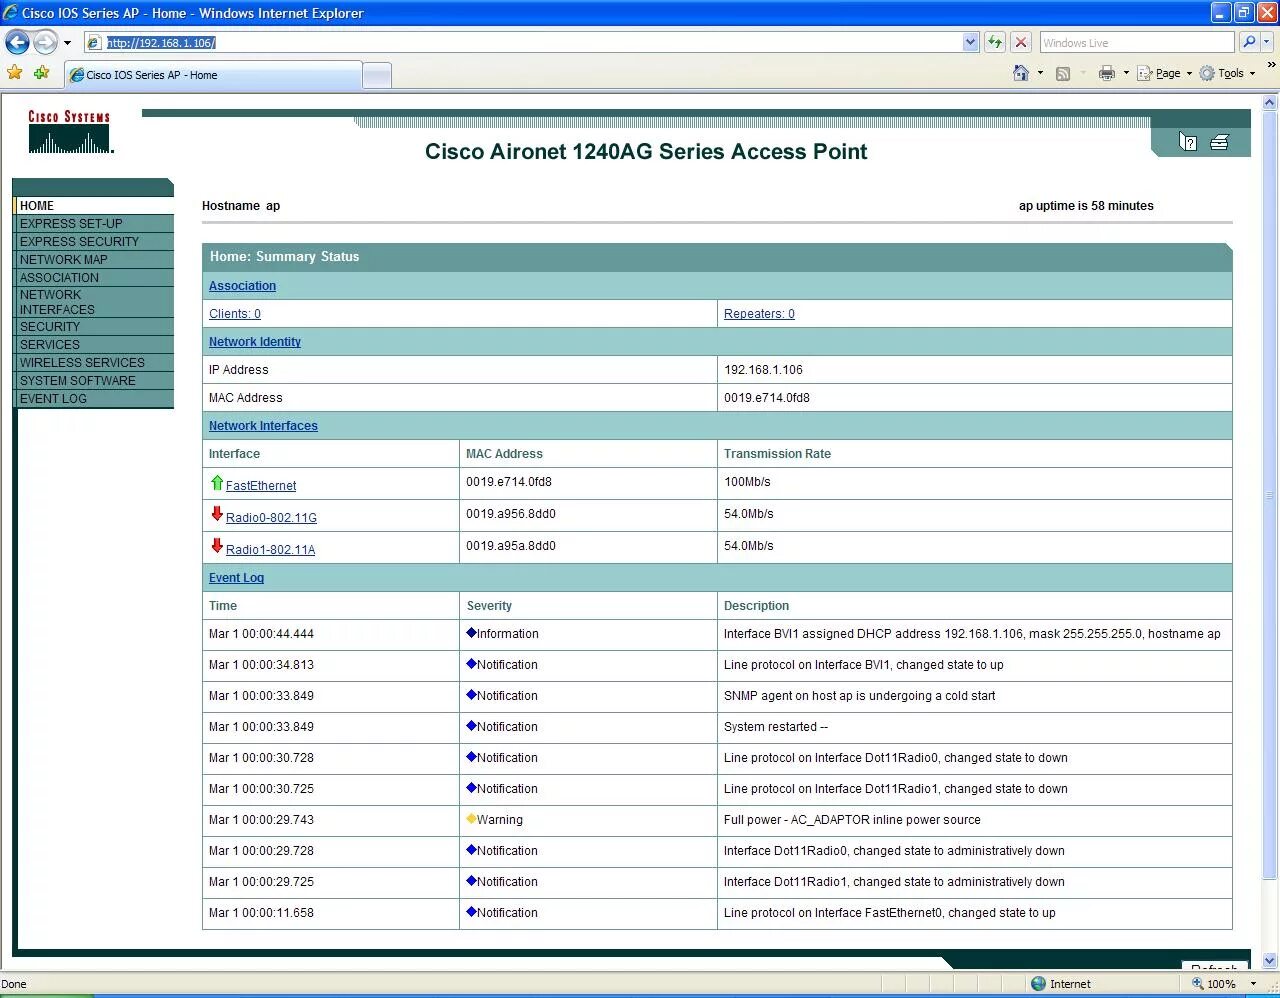Image resolution: width=1280 pixels, height=998 pixels.
Task: Click the Clients: 0 link
Action: [235, 314]
